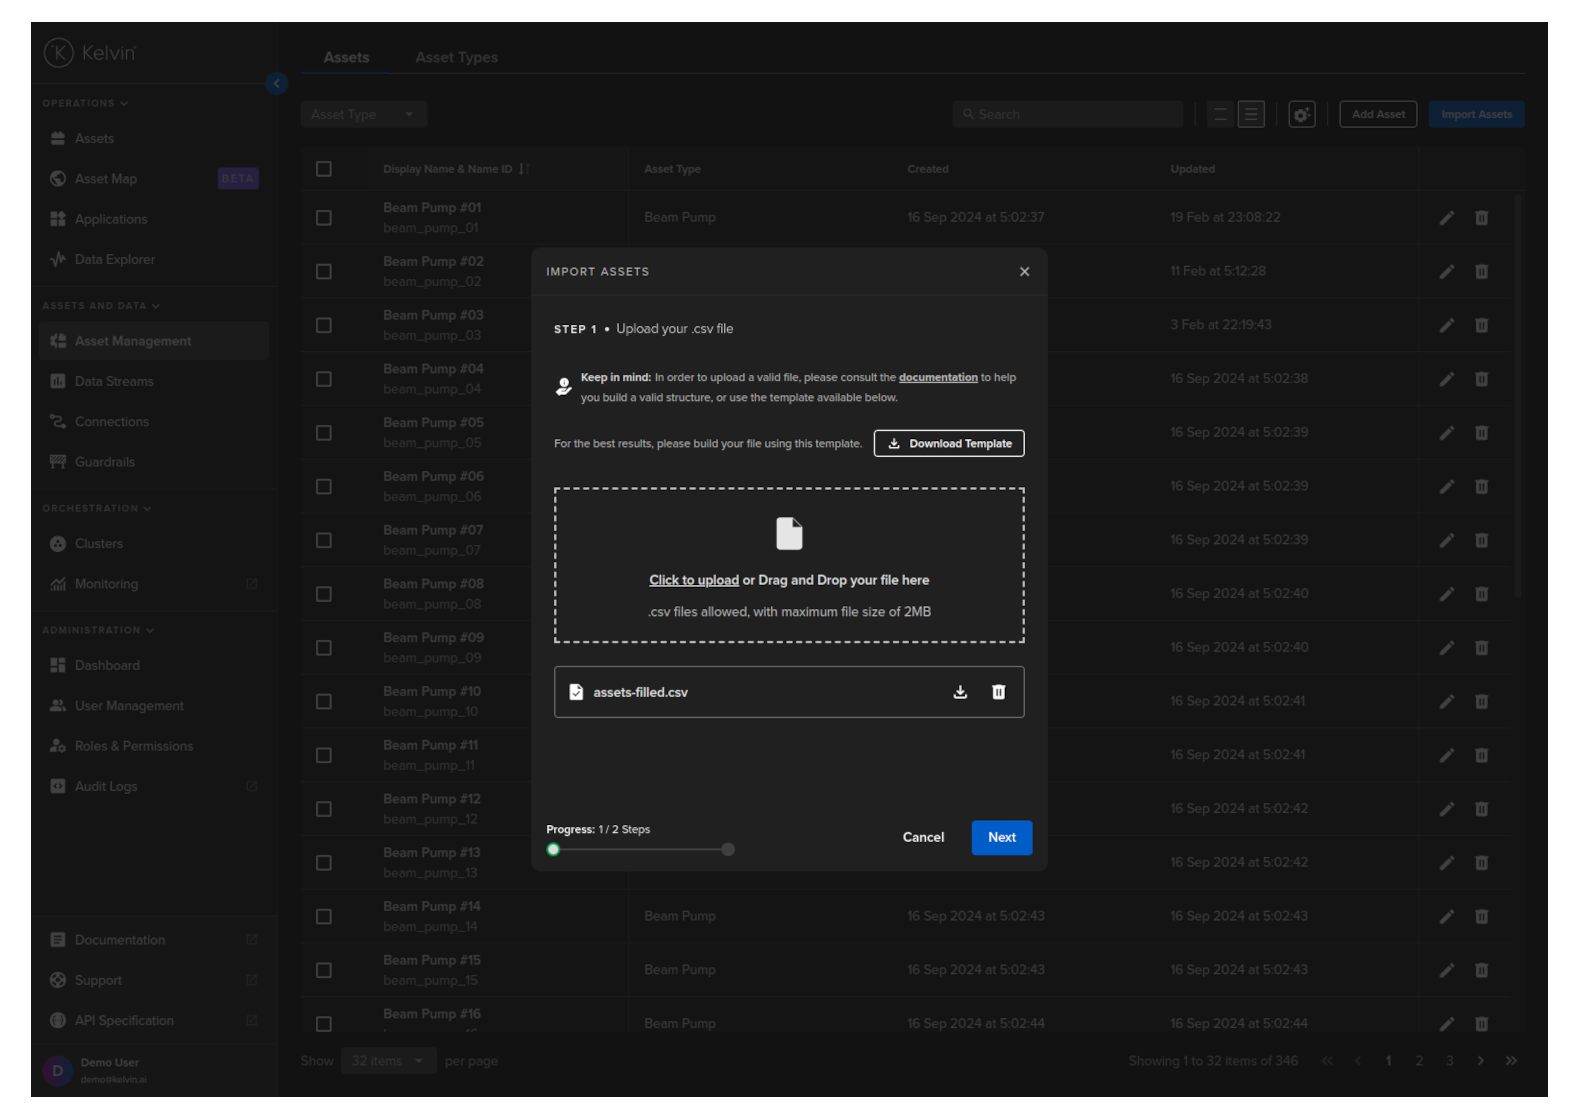
Task: Edit Beam Pump #01 with pencil icon
Action: click(x=1446, y=218)
